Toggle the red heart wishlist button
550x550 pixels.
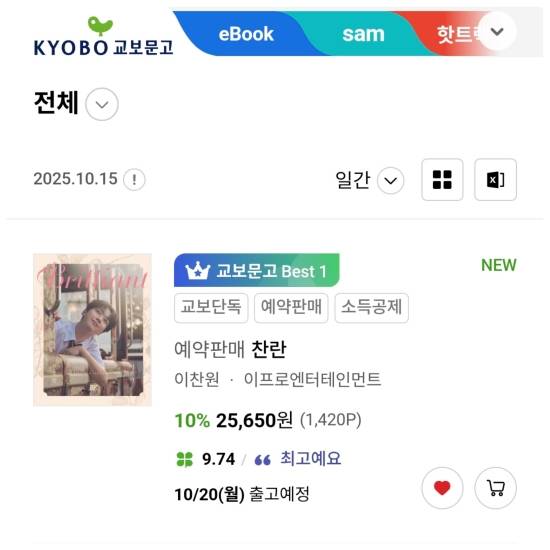(x=442, y=488)
